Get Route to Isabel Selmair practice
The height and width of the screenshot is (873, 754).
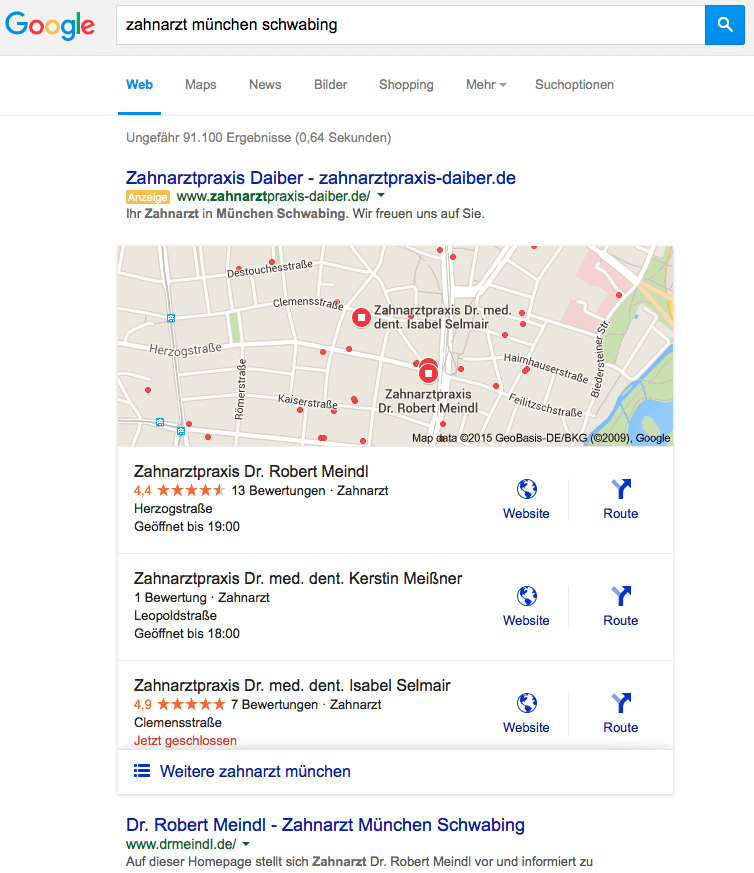(620, 713)
